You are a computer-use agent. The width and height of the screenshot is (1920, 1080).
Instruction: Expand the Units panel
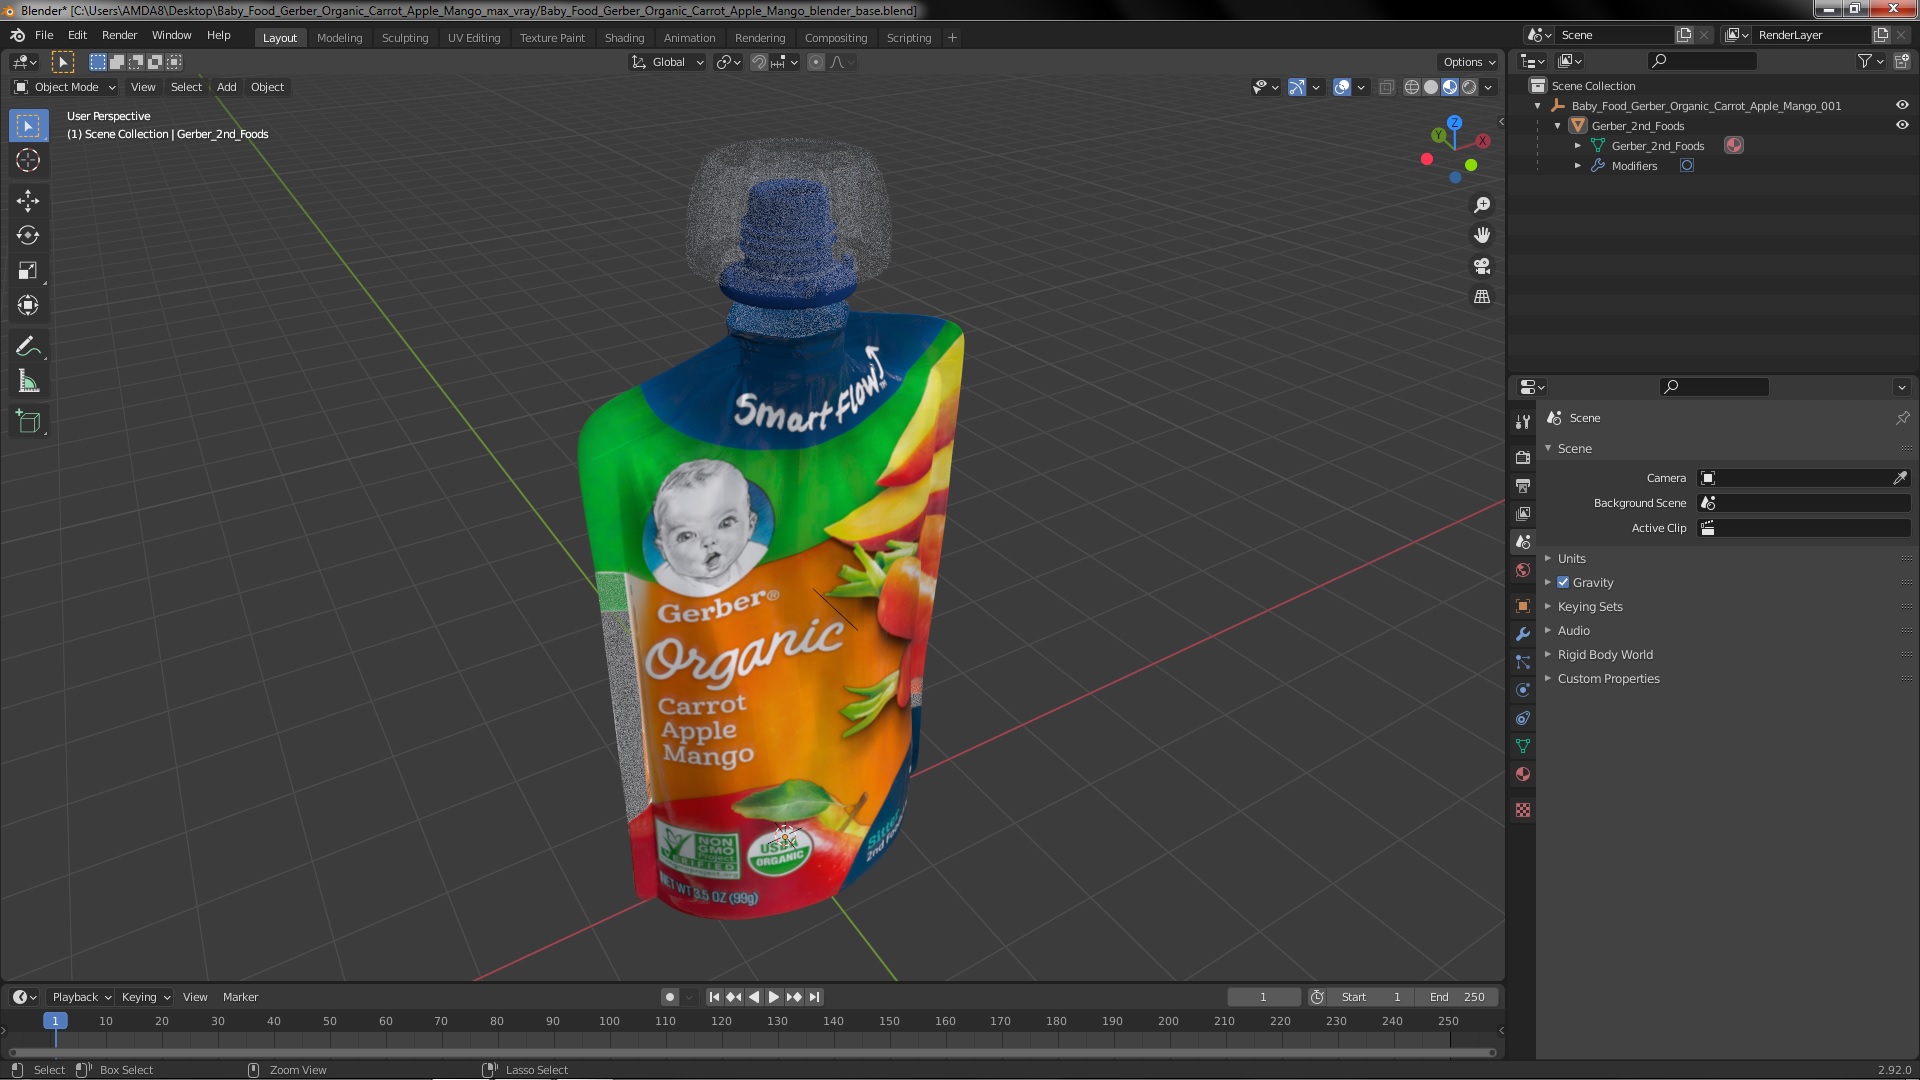[x=1571, y=558]
